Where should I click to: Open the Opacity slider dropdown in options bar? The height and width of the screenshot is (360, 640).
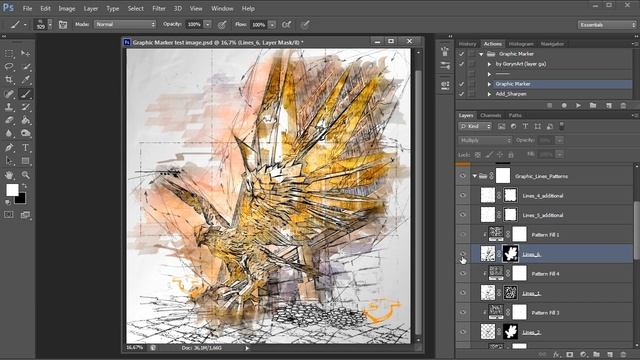coord(207,25)
